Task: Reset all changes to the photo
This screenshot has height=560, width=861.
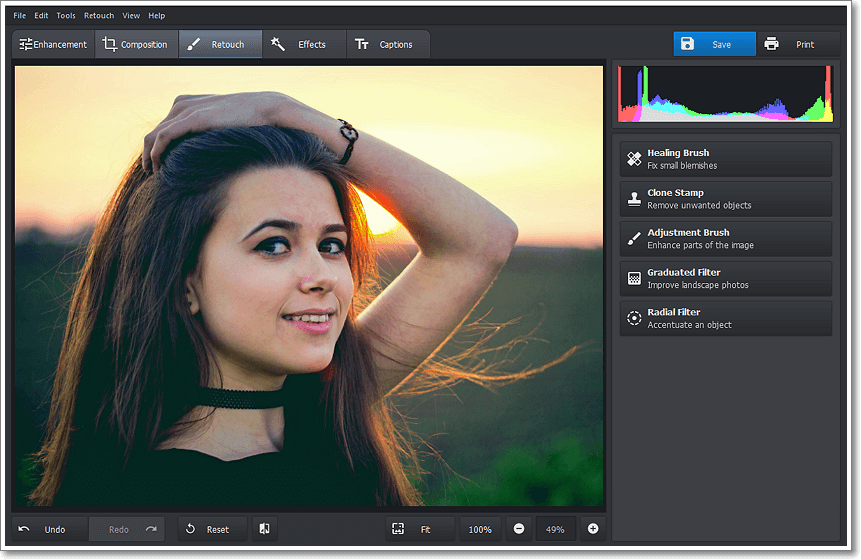Action: tap(211, 529)
